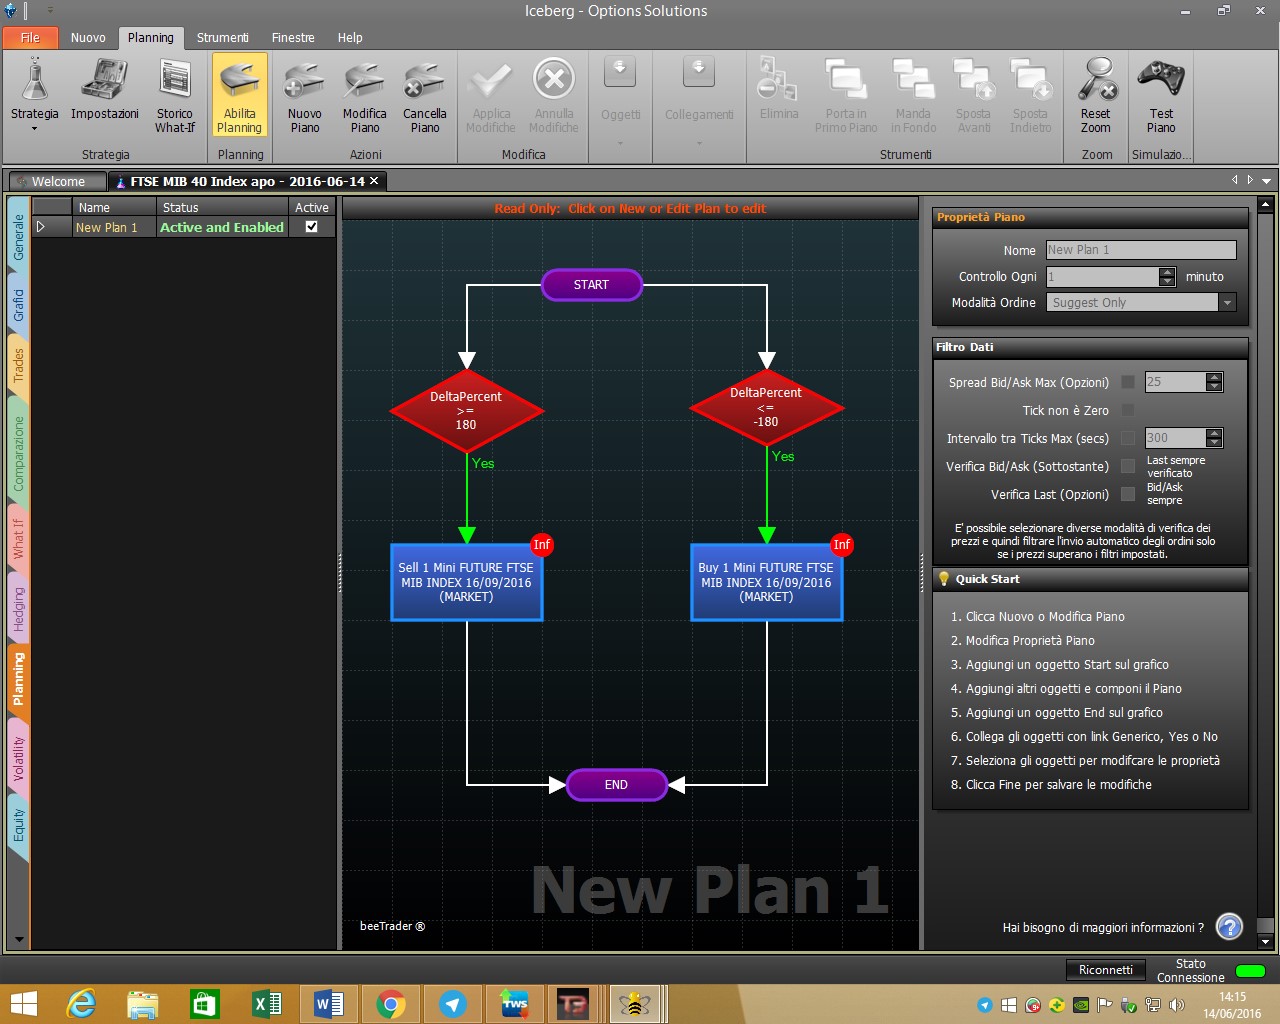Enable Verifica Last (Opzioni) checkbox
This screenshot has width=1280, height=1024.
[x=1128, y=494]
